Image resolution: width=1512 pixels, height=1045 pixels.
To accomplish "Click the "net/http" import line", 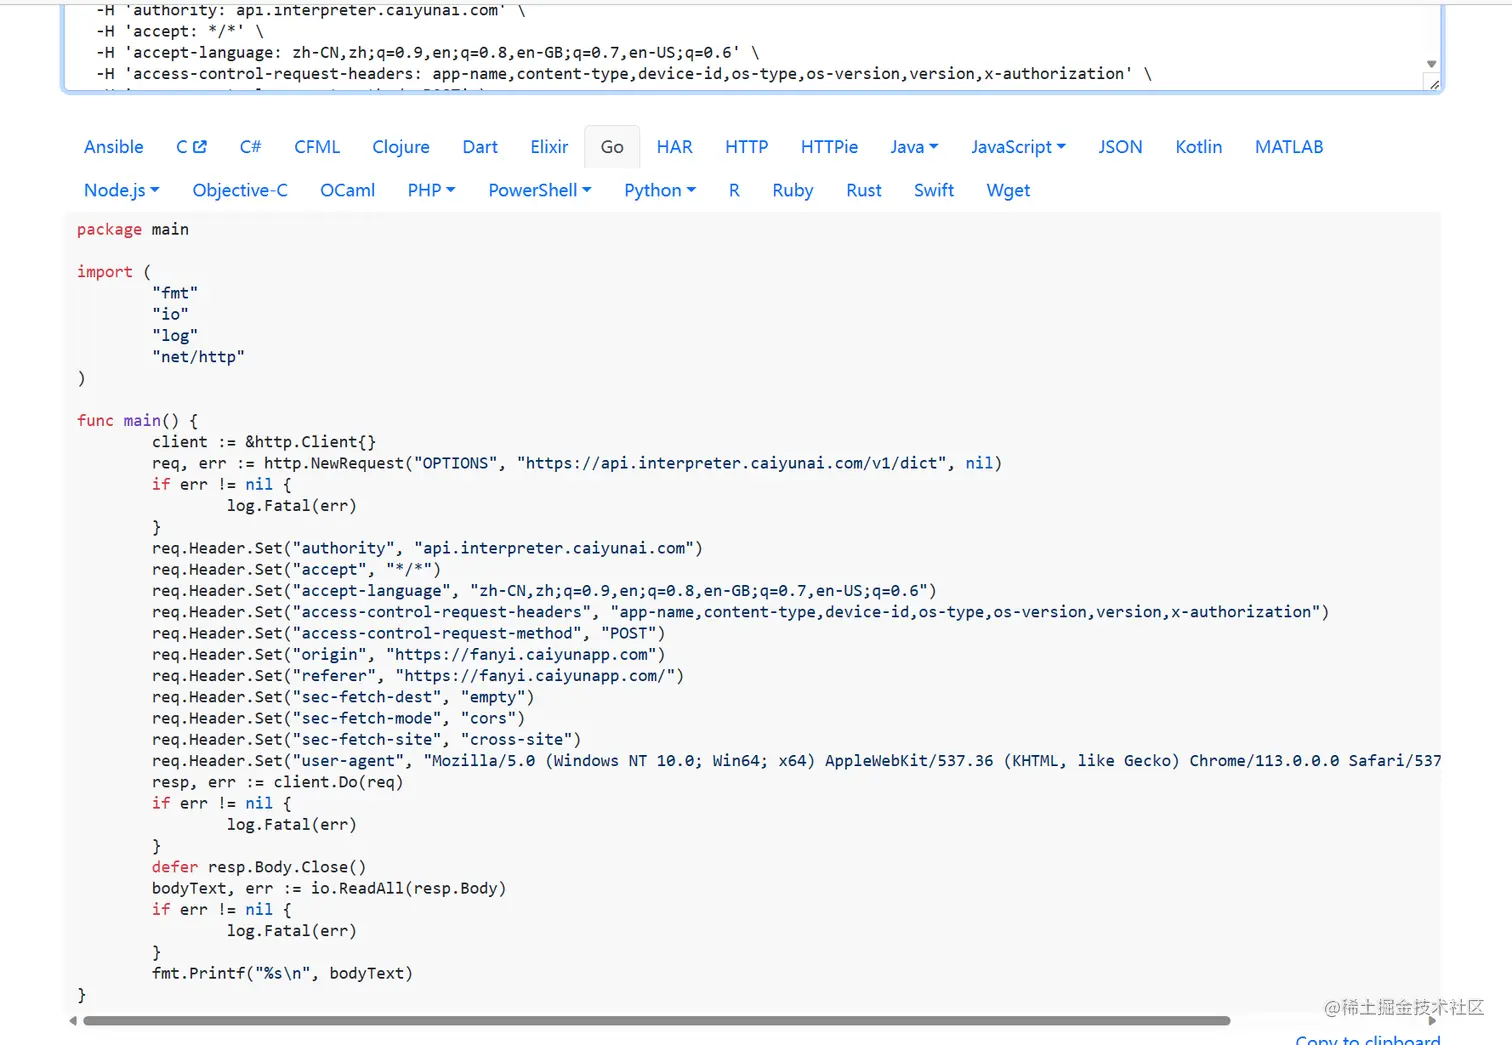I will 198,357.
